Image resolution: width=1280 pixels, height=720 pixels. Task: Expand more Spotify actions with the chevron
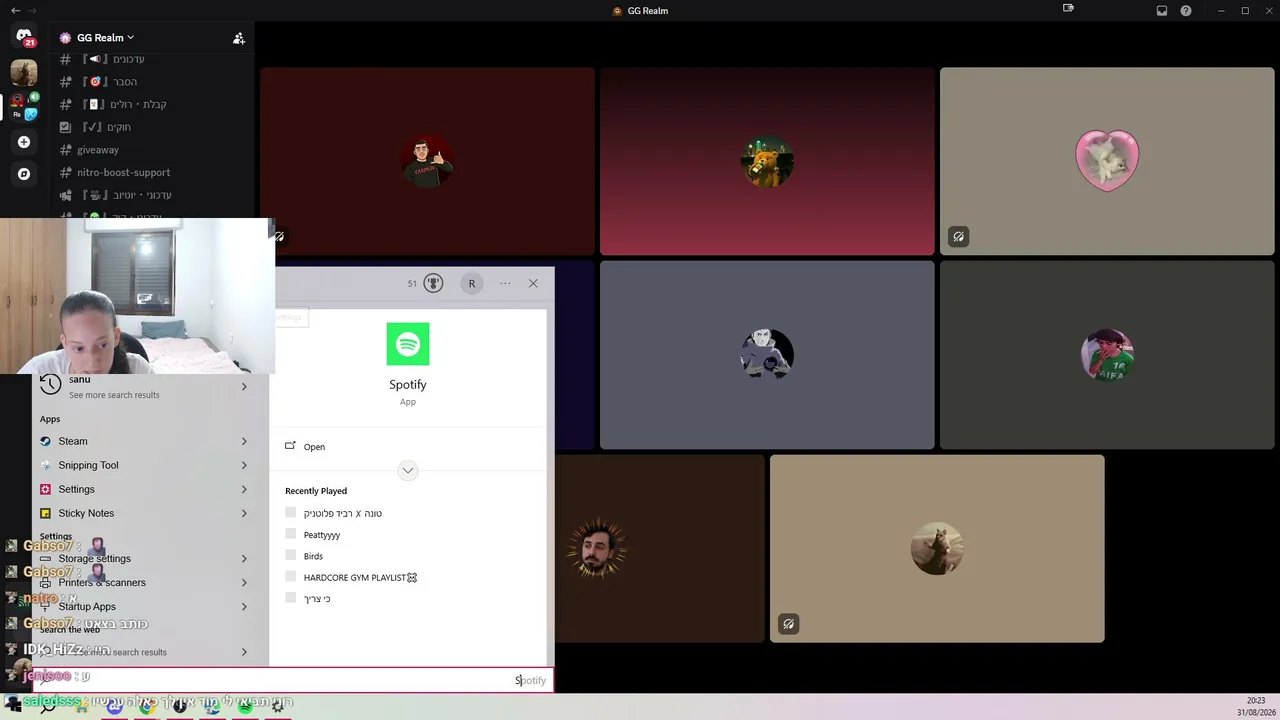tap(408, 470)
